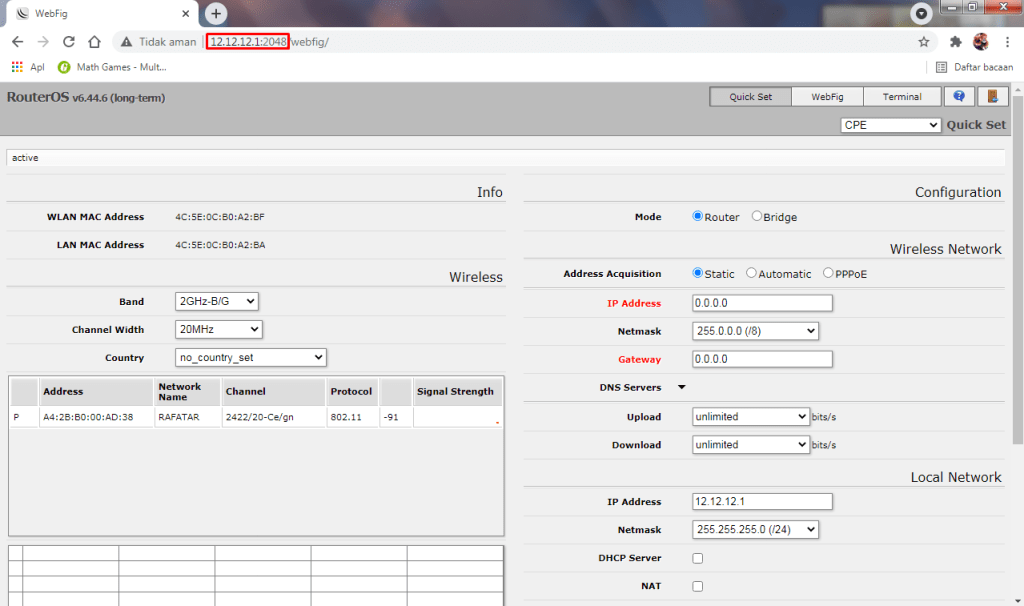Open the CPE Quick Set mode dropdown
This screenshot has height=606, width=1024.
pos(890,125)
